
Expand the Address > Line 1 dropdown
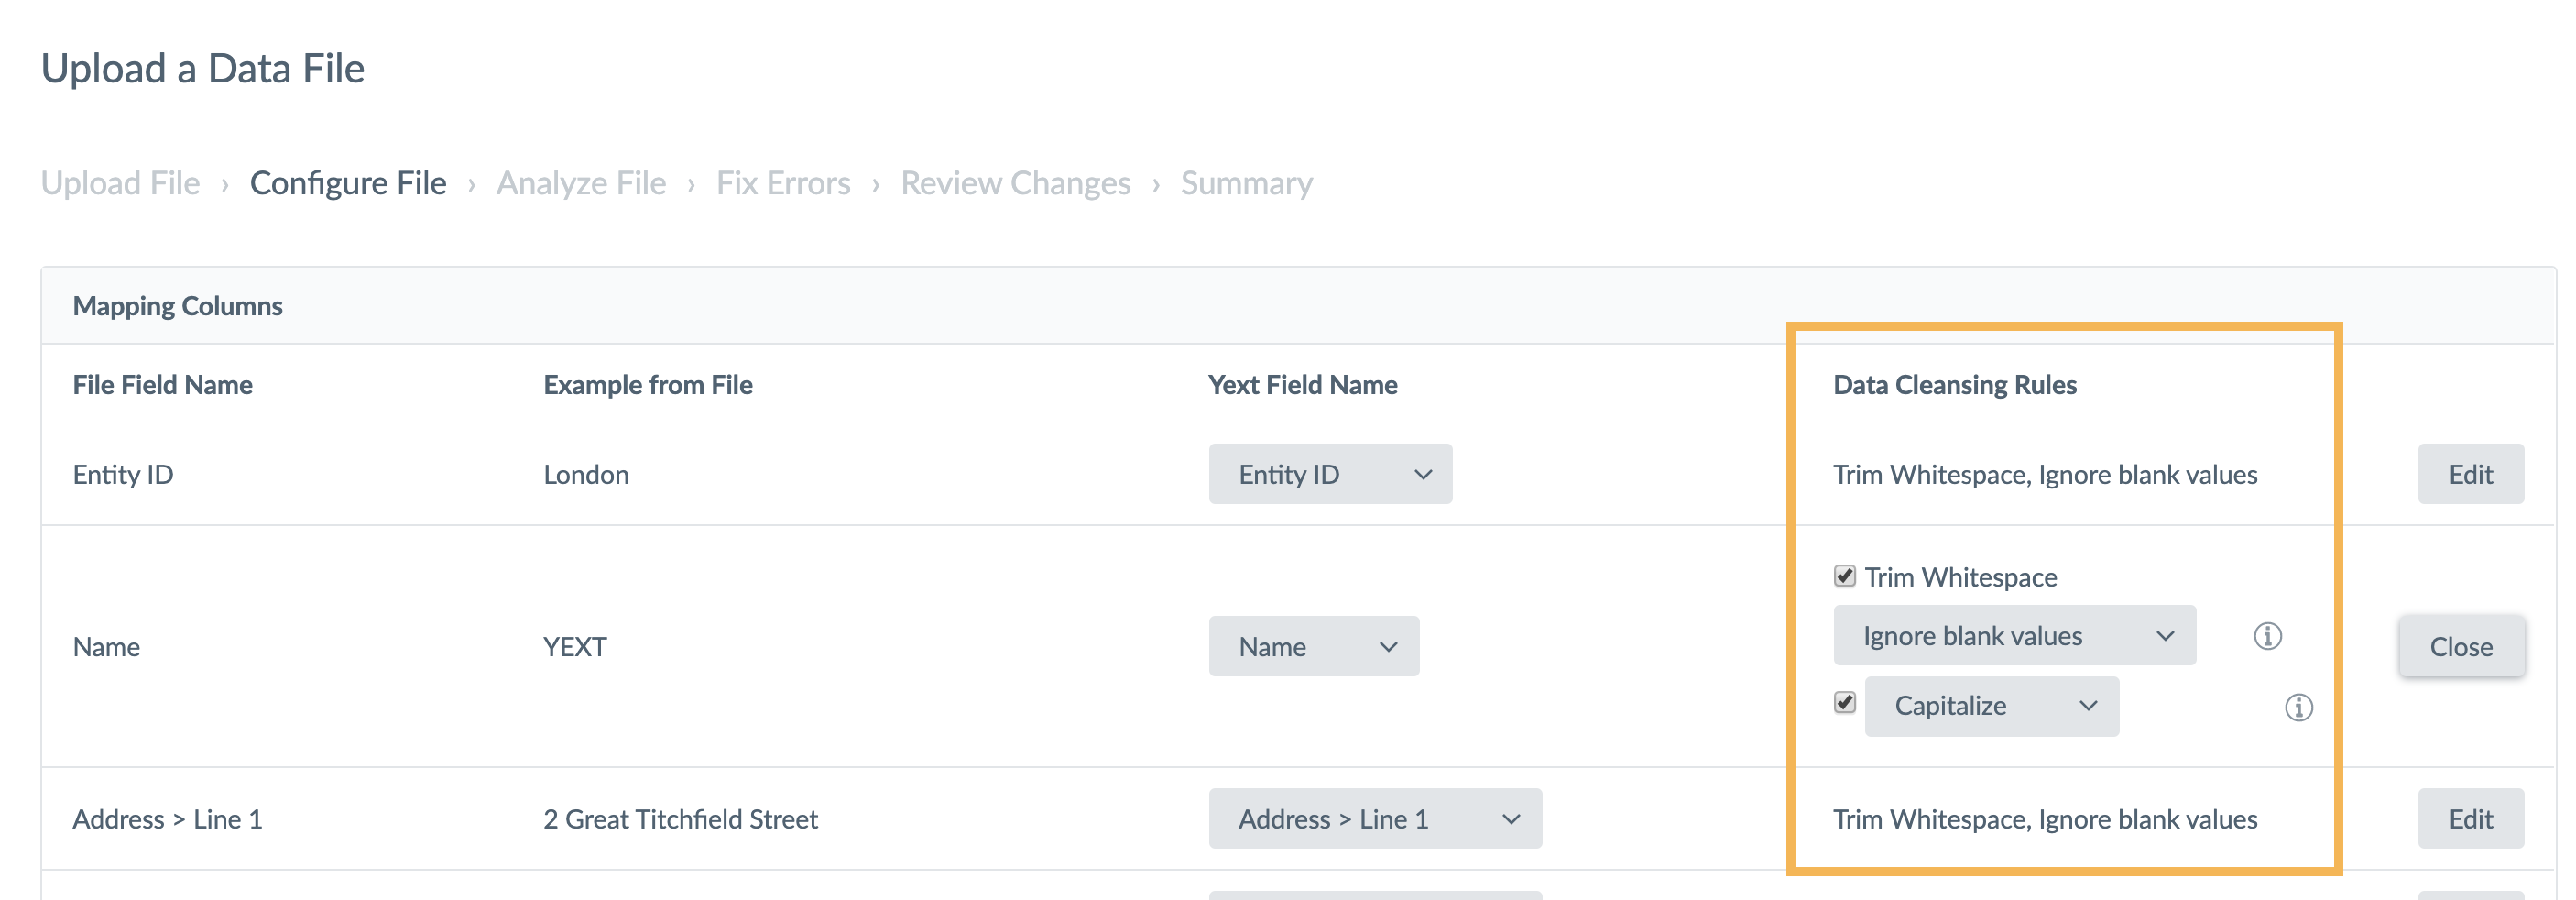click(x=1375, y=819)
